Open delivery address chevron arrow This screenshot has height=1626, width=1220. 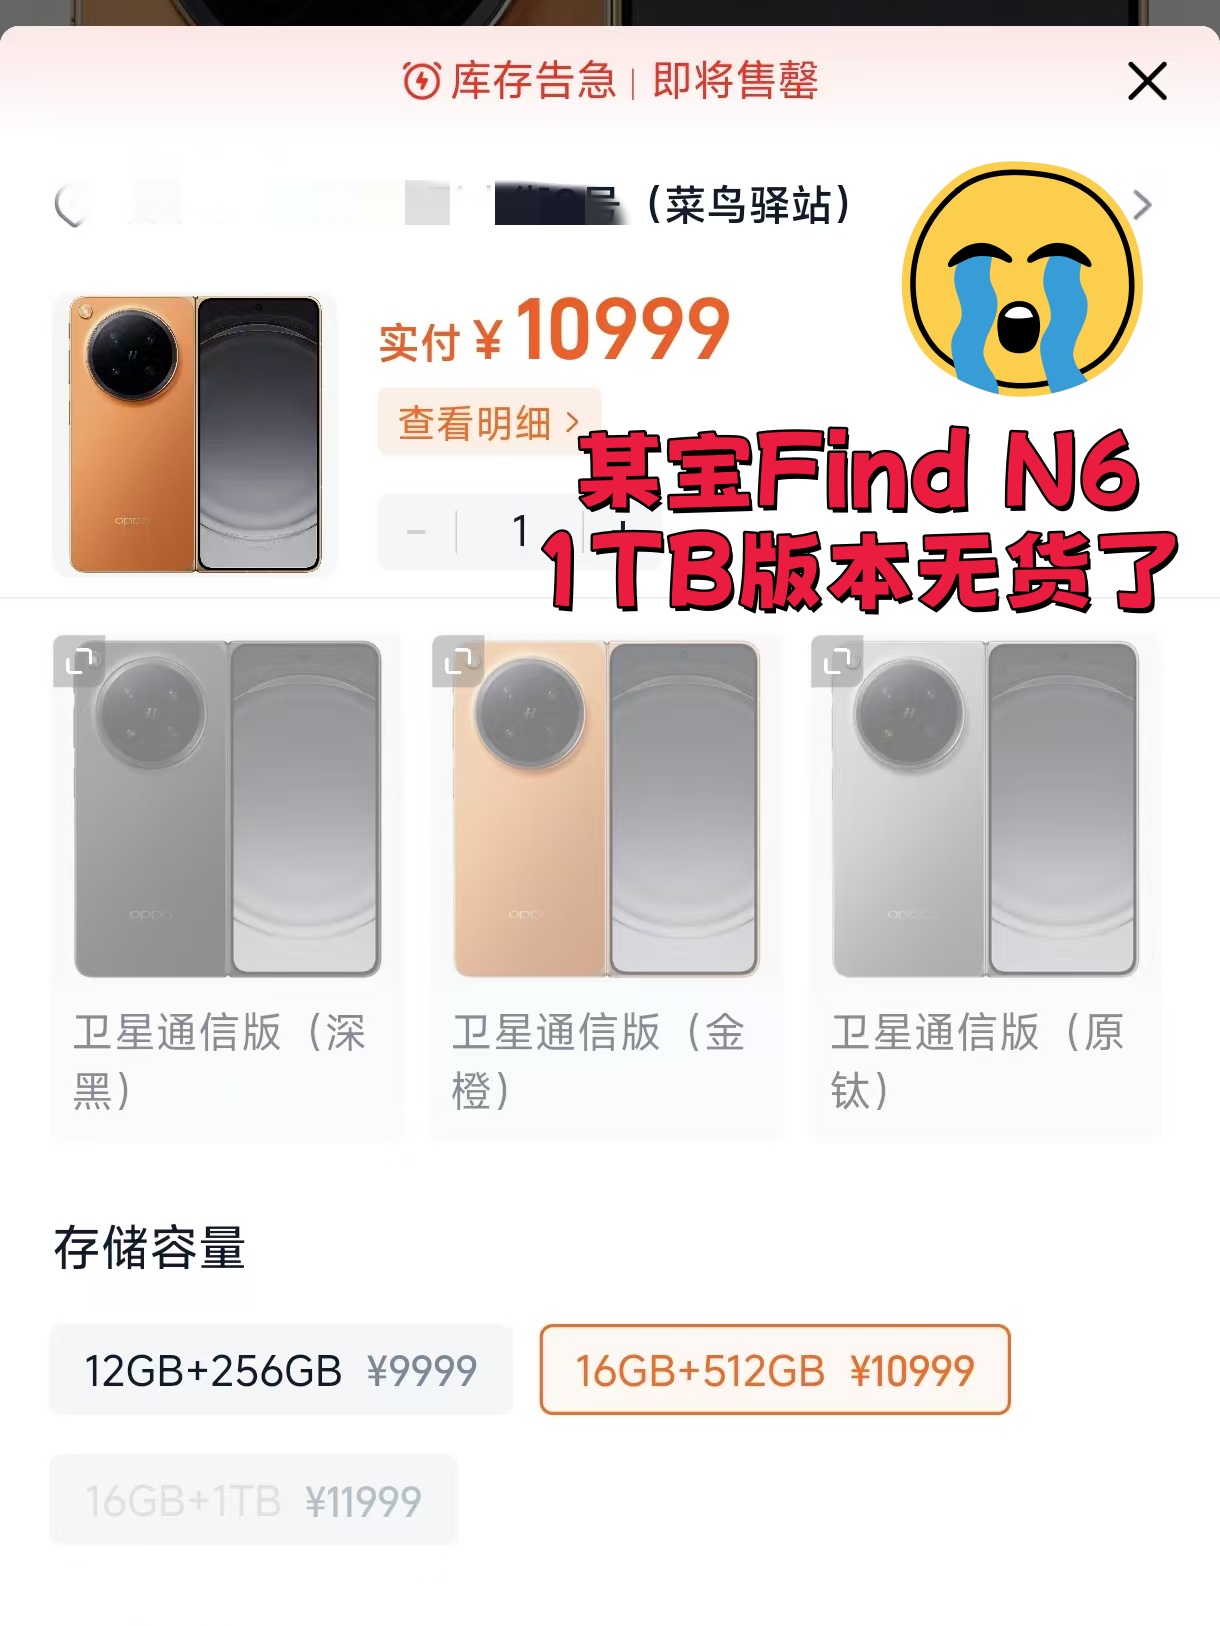pyautogui.click(x=1142, y=205)
